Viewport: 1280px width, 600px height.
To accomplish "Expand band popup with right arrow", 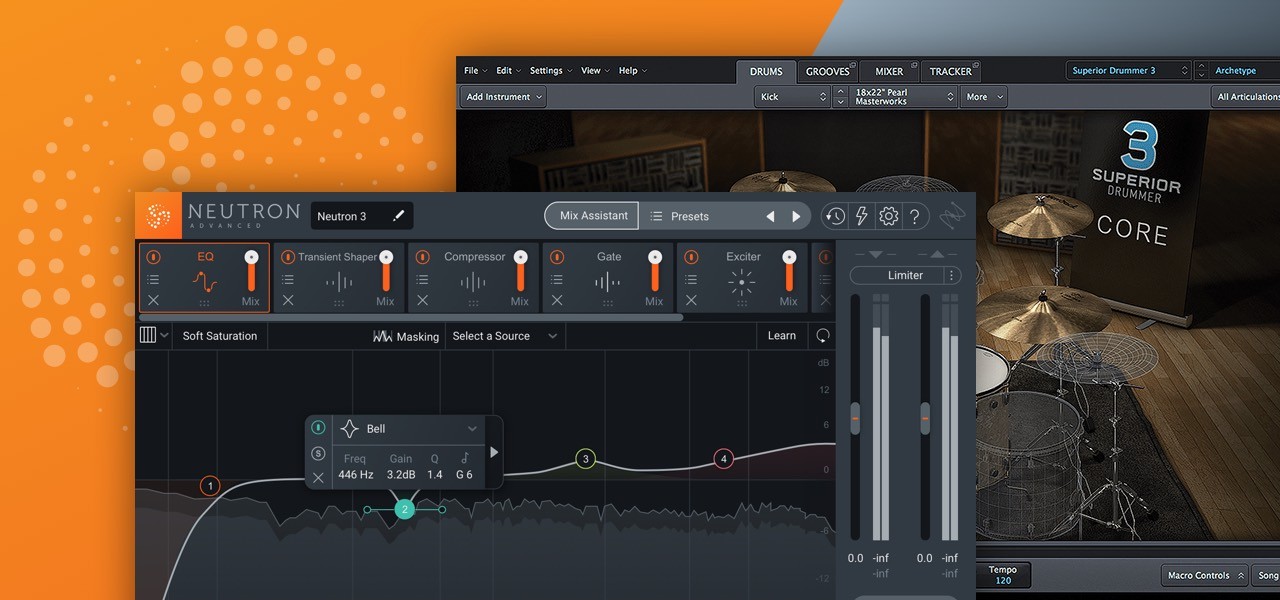I will pyautogui.click(x=493, y=452).
